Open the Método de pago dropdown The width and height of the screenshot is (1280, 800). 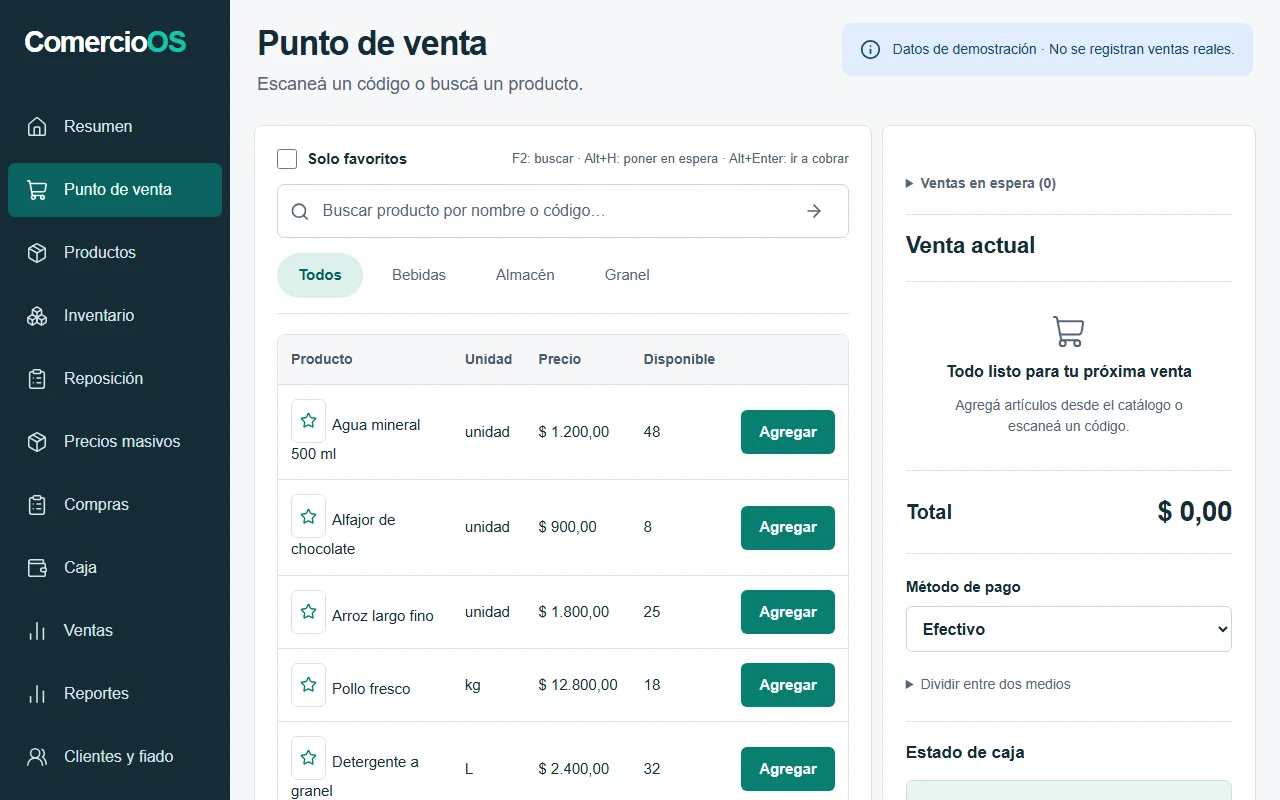point(1068,629)
